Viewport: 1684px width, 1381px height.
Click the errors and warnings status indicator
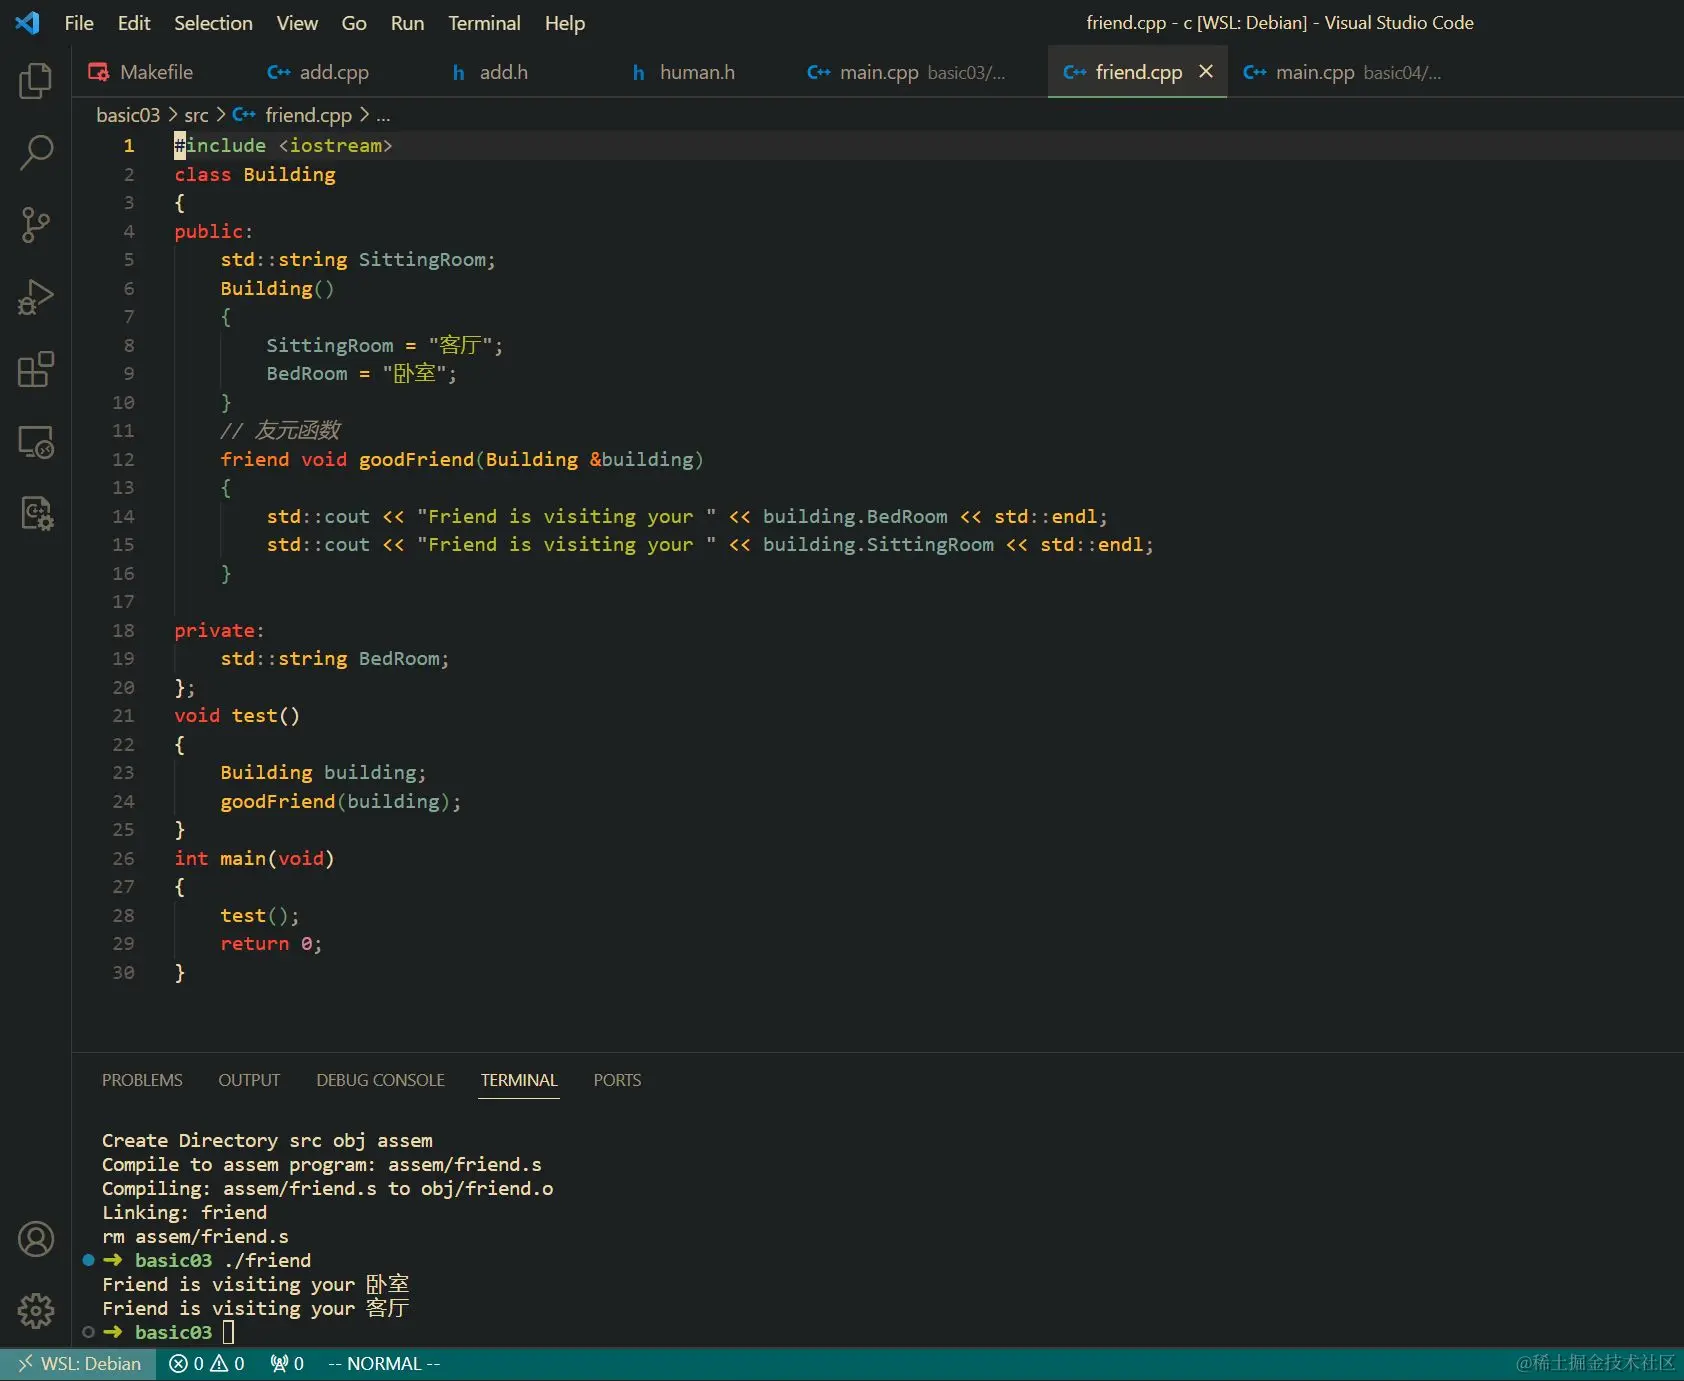click(x=207, y=1364)
